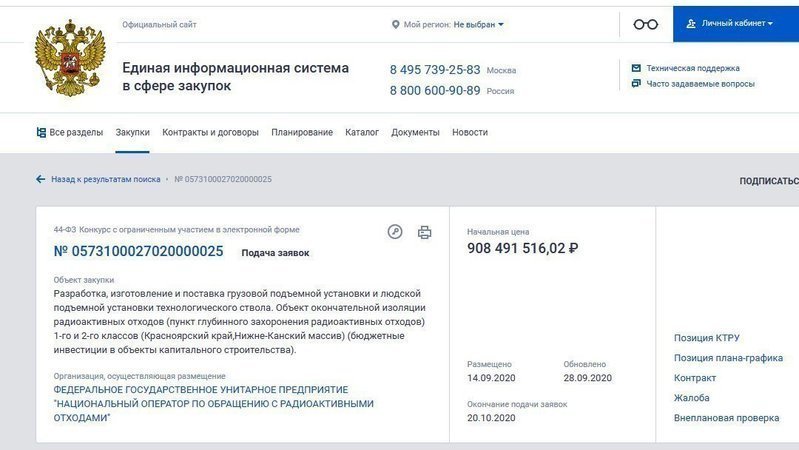Open the Планирование menu item
The image size is (799, 450).
click(301, 132)
